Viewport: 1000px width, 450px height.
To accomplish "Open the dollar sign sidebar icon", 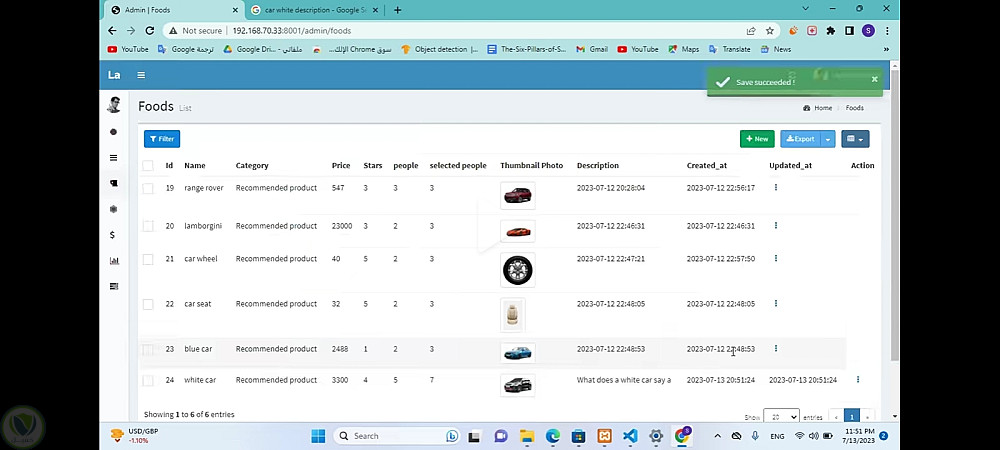I will (x=113, y=235).
